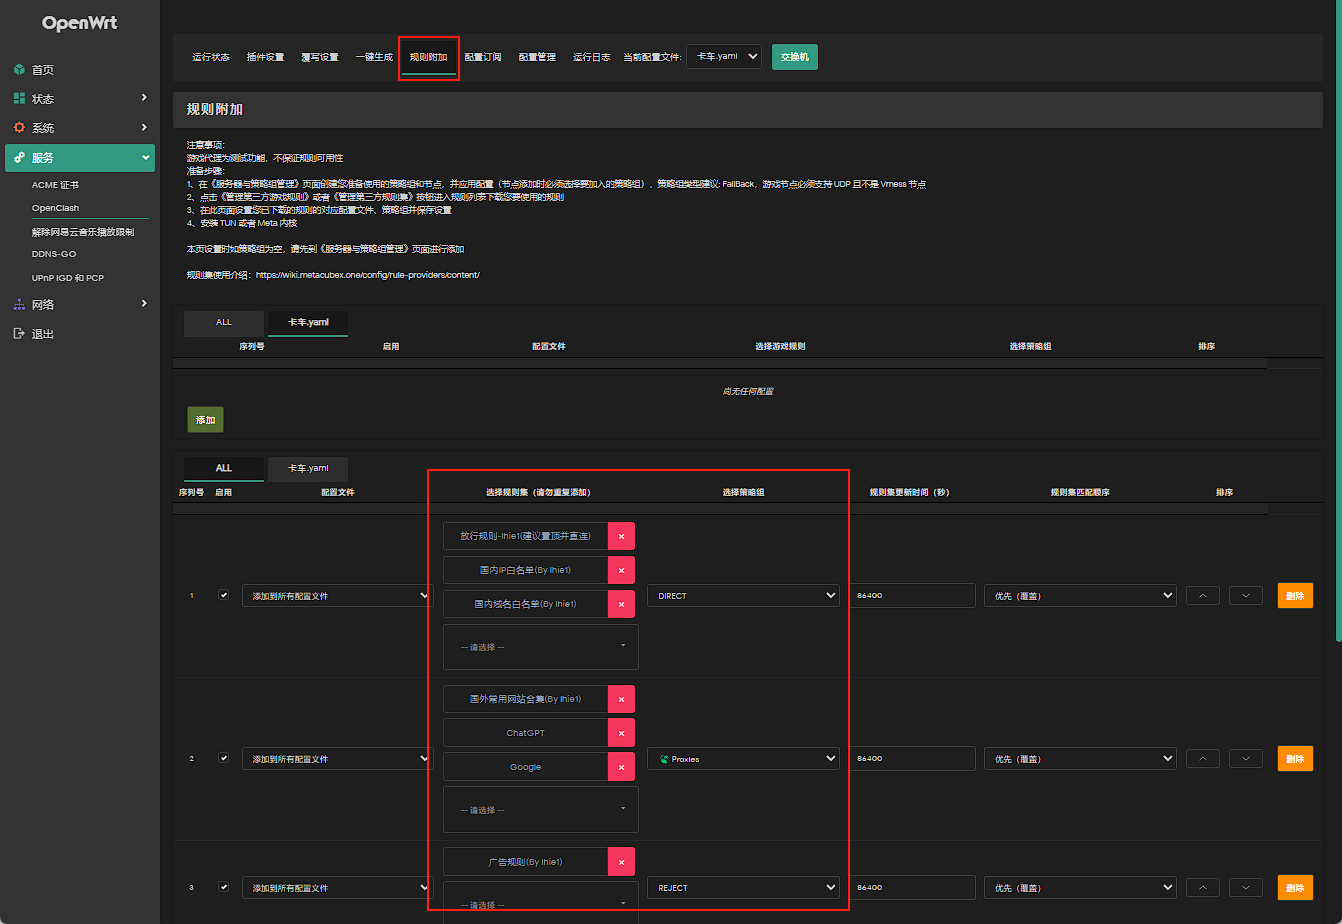
Task: Click the 状态 status icon in sidebar
Action: pos(18,99)
